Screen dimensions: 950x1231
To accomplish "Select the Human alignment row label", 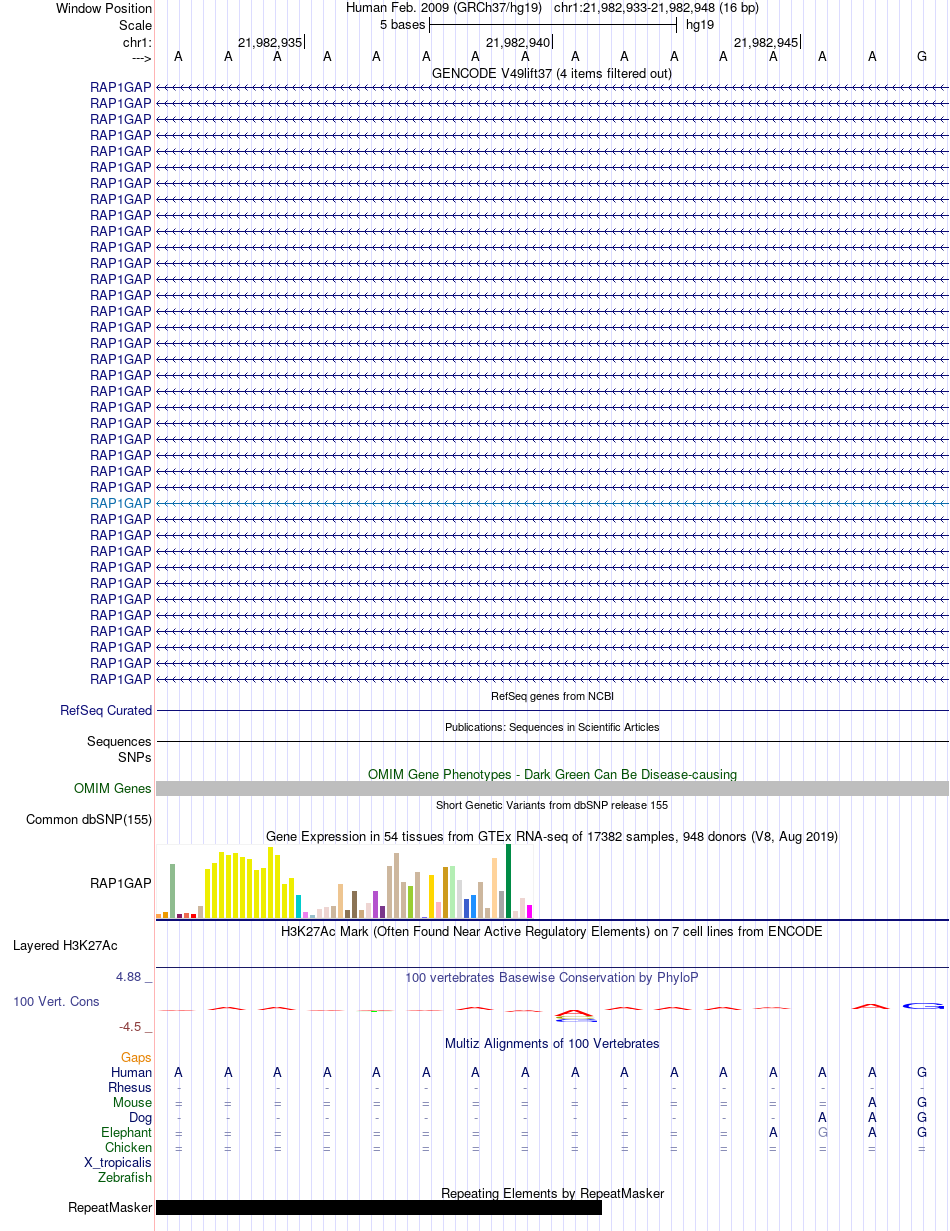I will [x=132, y=1072].
